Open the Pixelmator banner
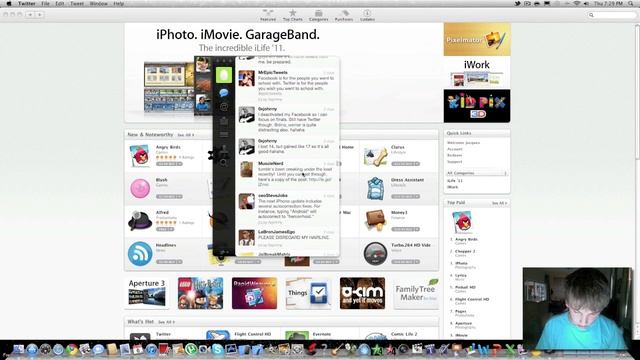The width and height of the screenshot is (640, 360). tap(477, 39)
